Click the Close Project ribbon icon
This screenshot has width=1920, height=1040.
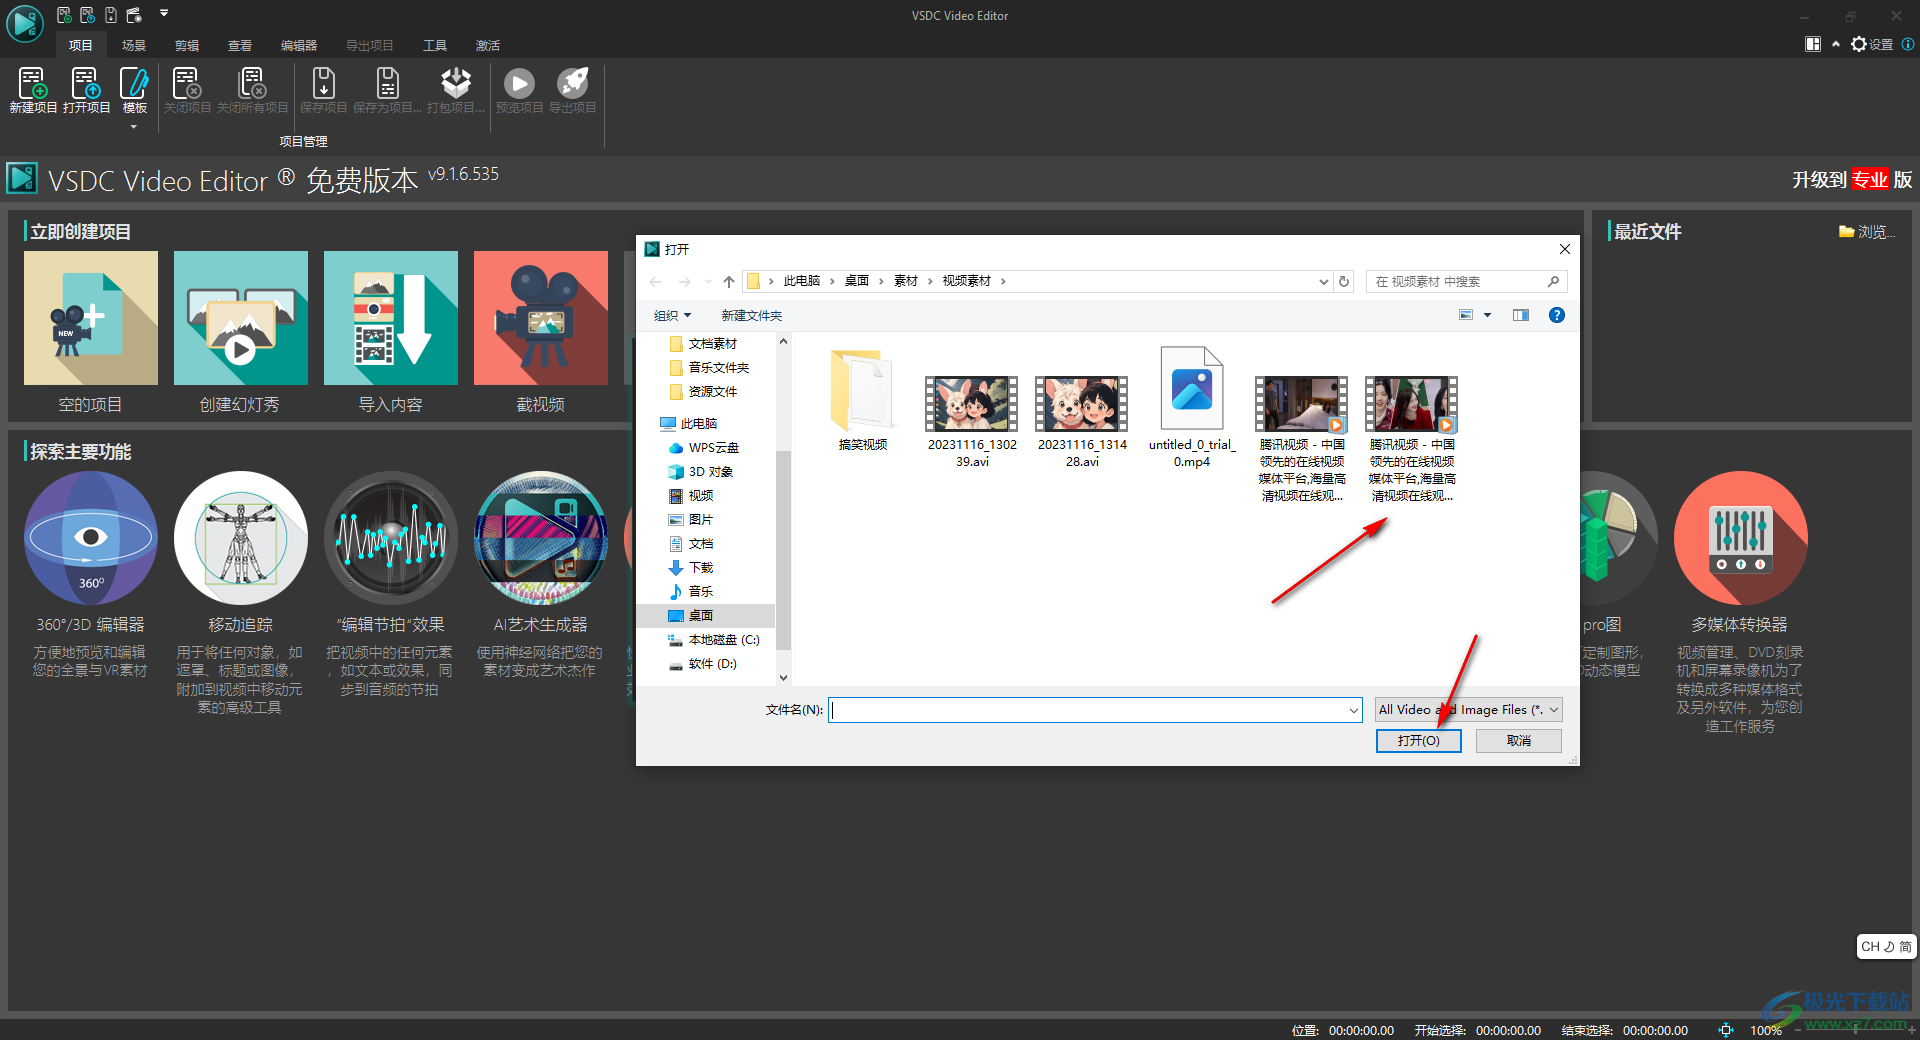coord(187,90)
